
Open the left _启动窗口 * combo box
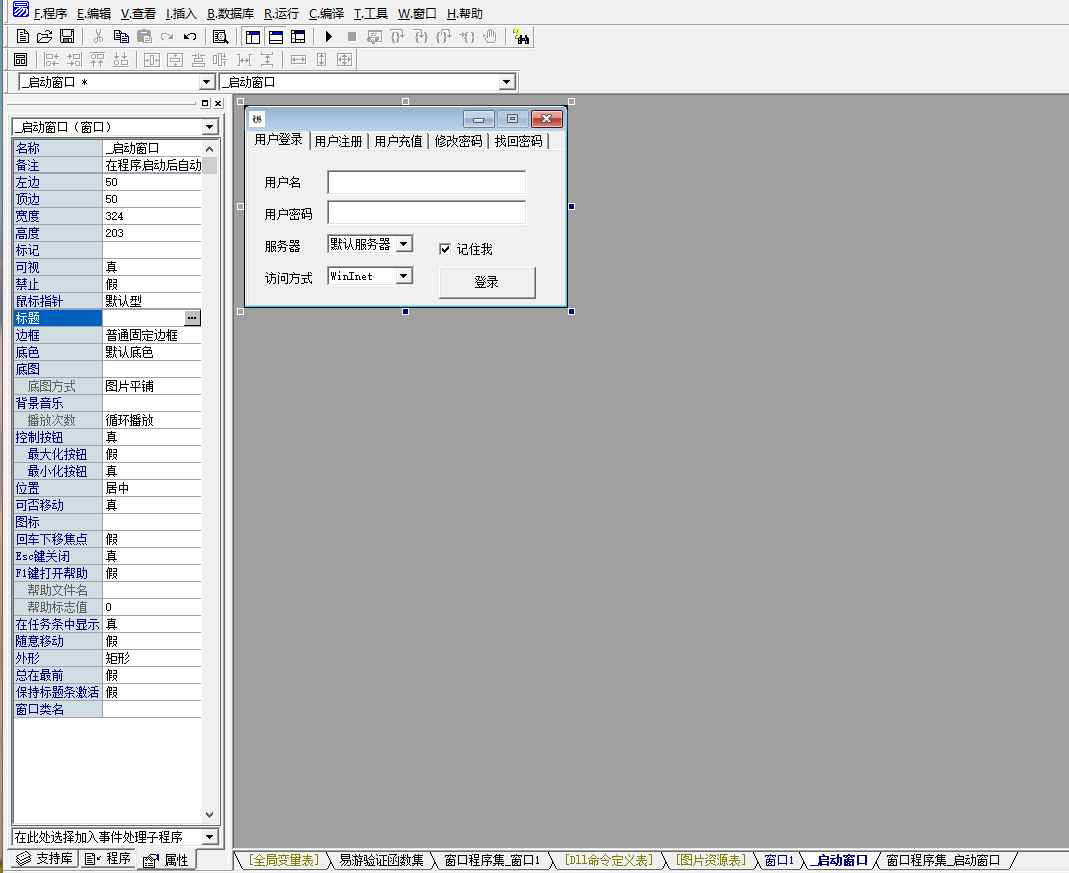pos(207,82)
